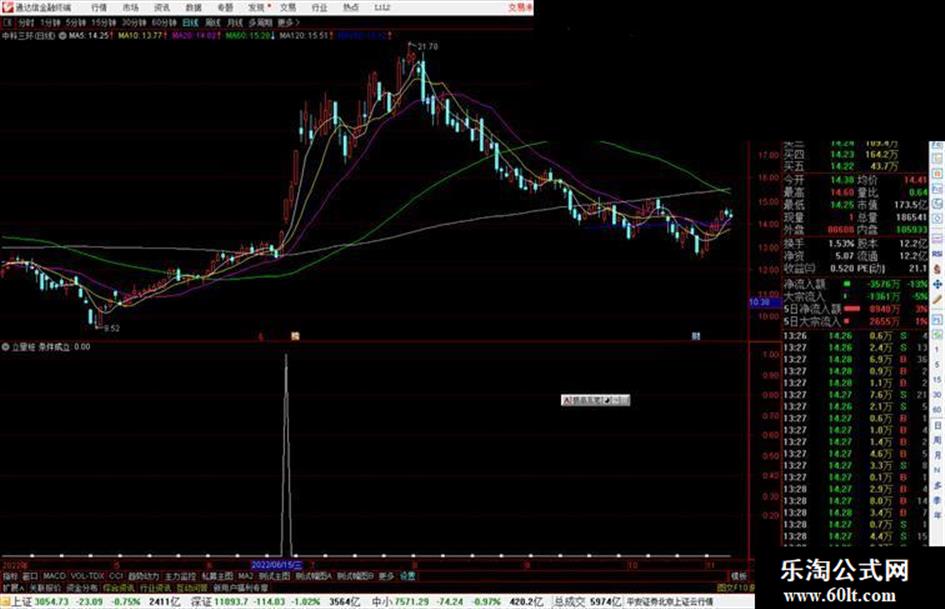This screenshot has width=945, height=609.
Task: Click the 中小 index in status bar
Action: [x=382, y=602]
